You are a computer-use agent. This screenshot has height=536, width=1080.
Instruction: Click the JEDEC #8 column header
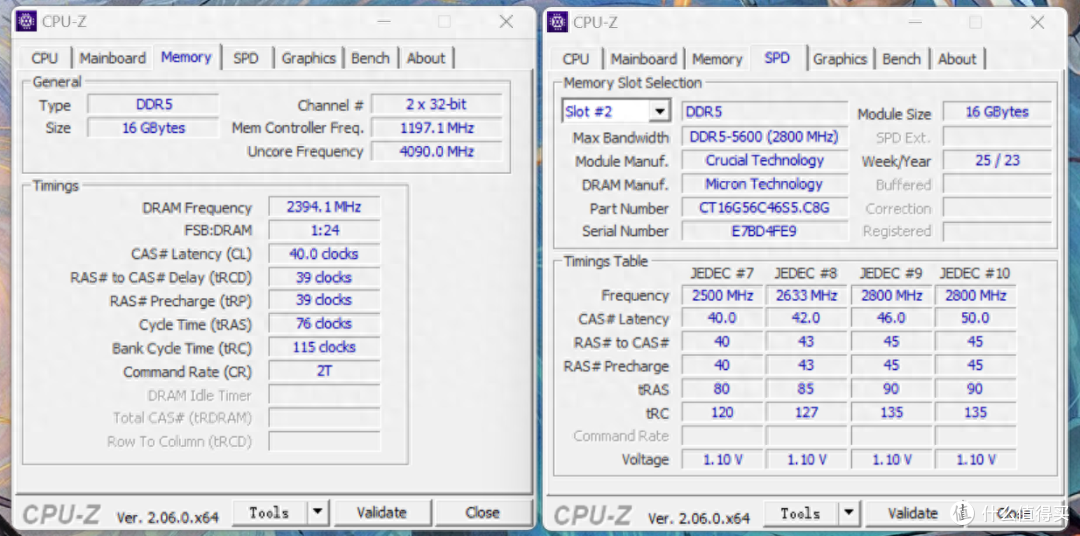click(806, 274)
